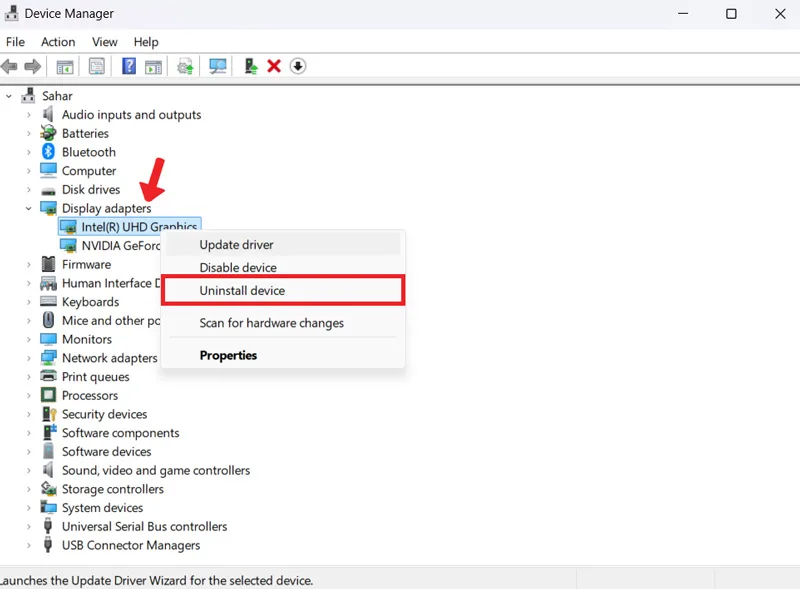Image resolution: width=800 pixels, height=589 pixels.
Task: Click the Batteries category icon
Action: coord(48,133)
